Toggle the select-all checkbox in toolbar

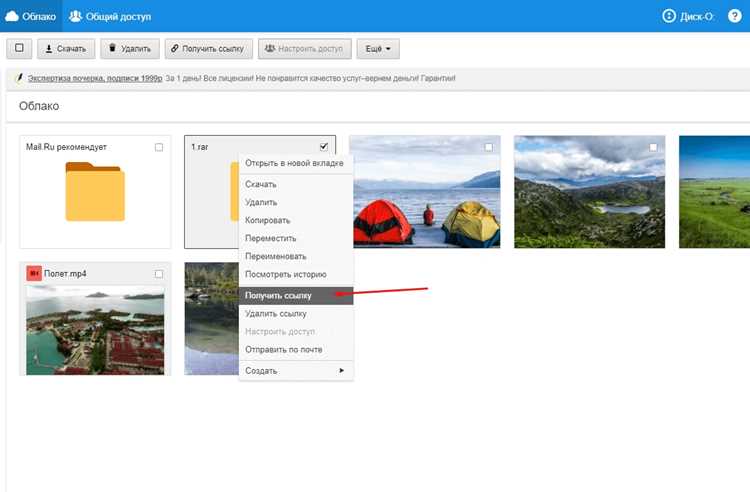[19, 48]
